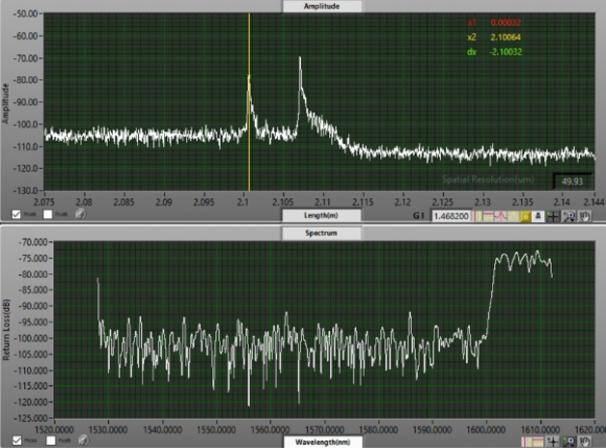Image resolution: width=606 pixels, height=448 pixels.
Task: Select pan hand tool in Spectrum graph palette
Action: point(582,440)
